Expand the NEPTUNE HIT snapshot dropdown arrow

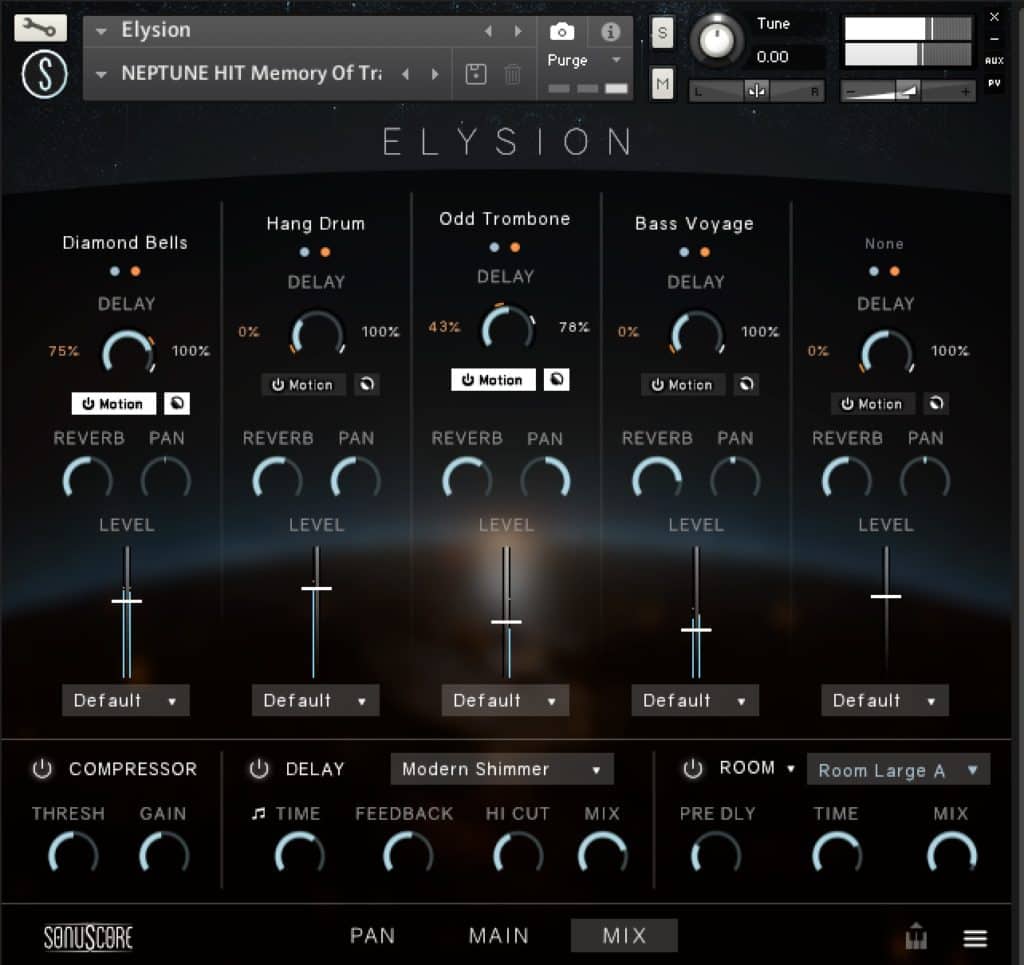point(101,74)
